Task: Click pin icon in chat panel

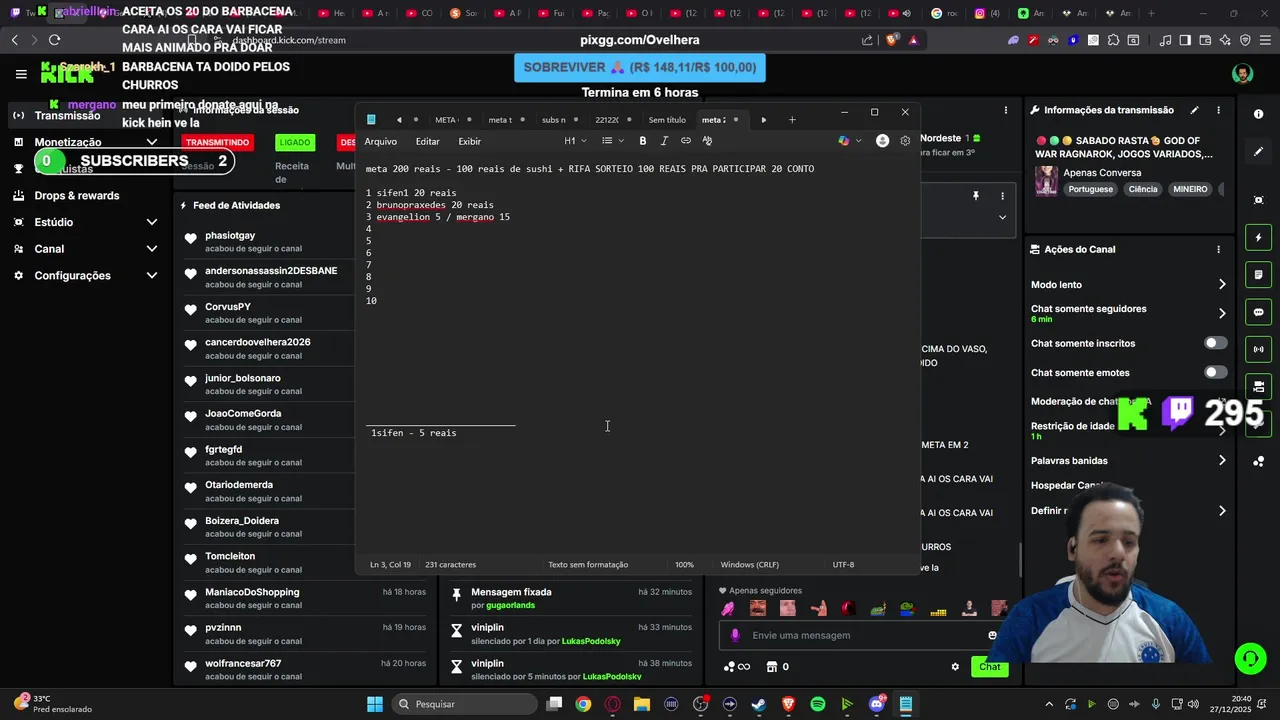Action: [x=975, y=196]
